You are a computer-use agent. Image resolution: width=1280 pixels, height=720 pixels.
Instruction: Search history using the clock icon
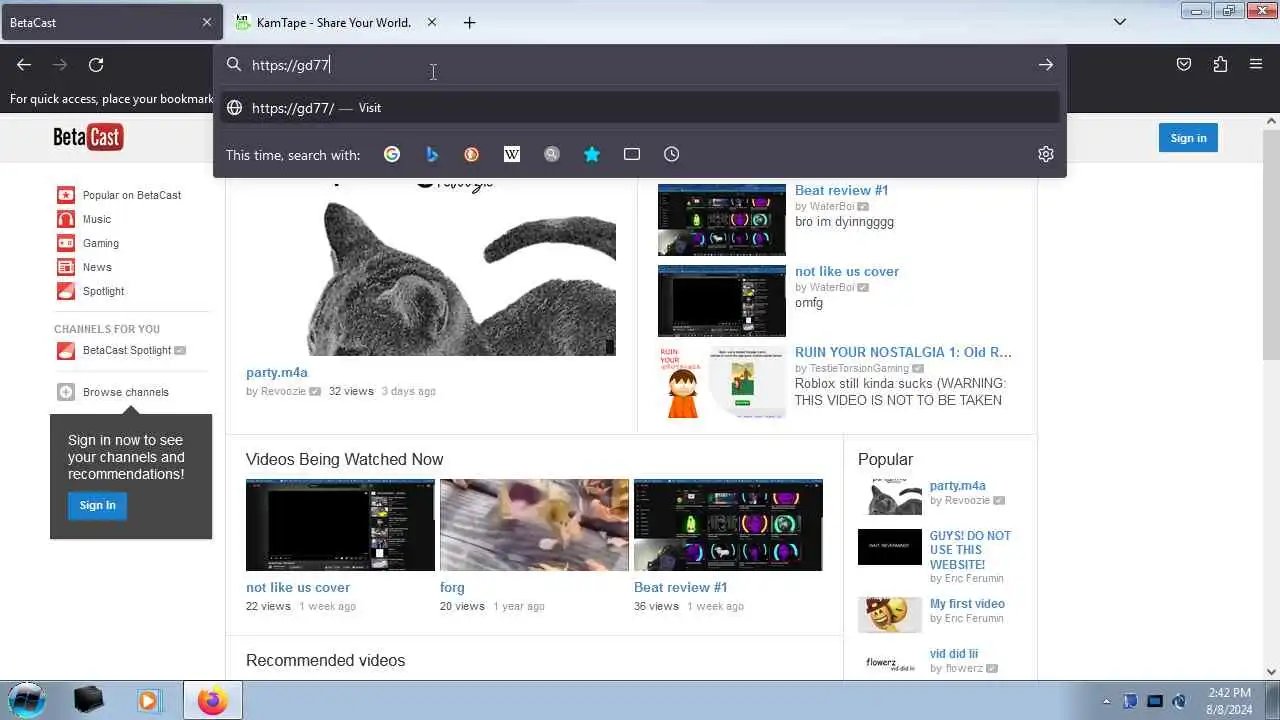(672, 154)
